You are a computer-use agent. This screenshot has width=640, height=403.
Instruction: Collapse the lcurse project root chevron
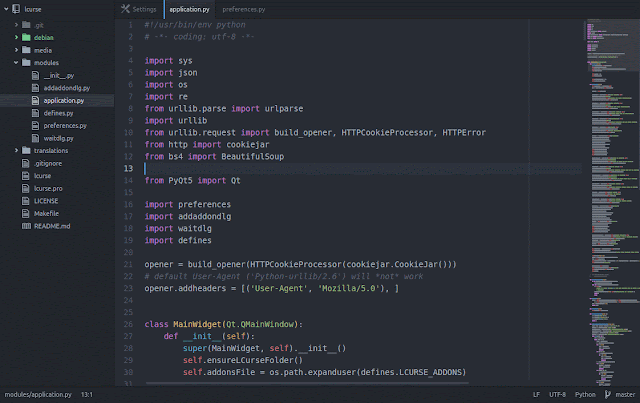point(6,9)
